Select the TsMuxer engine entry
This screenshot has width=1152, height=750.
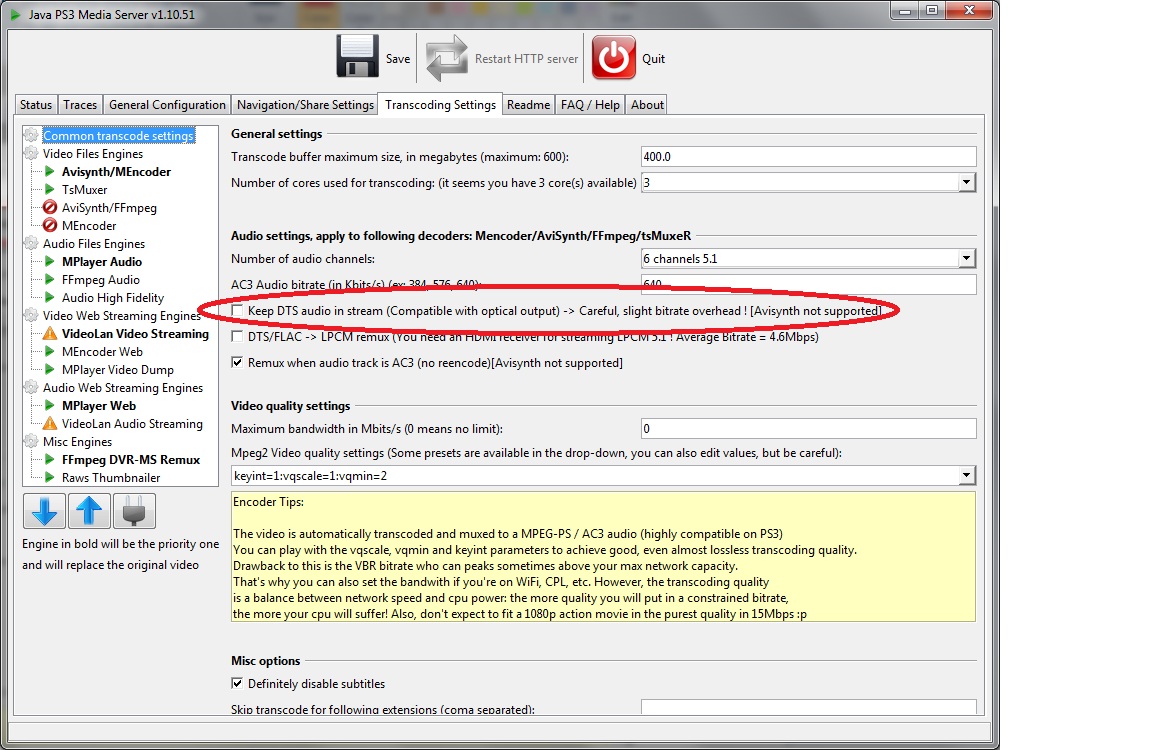84,190
